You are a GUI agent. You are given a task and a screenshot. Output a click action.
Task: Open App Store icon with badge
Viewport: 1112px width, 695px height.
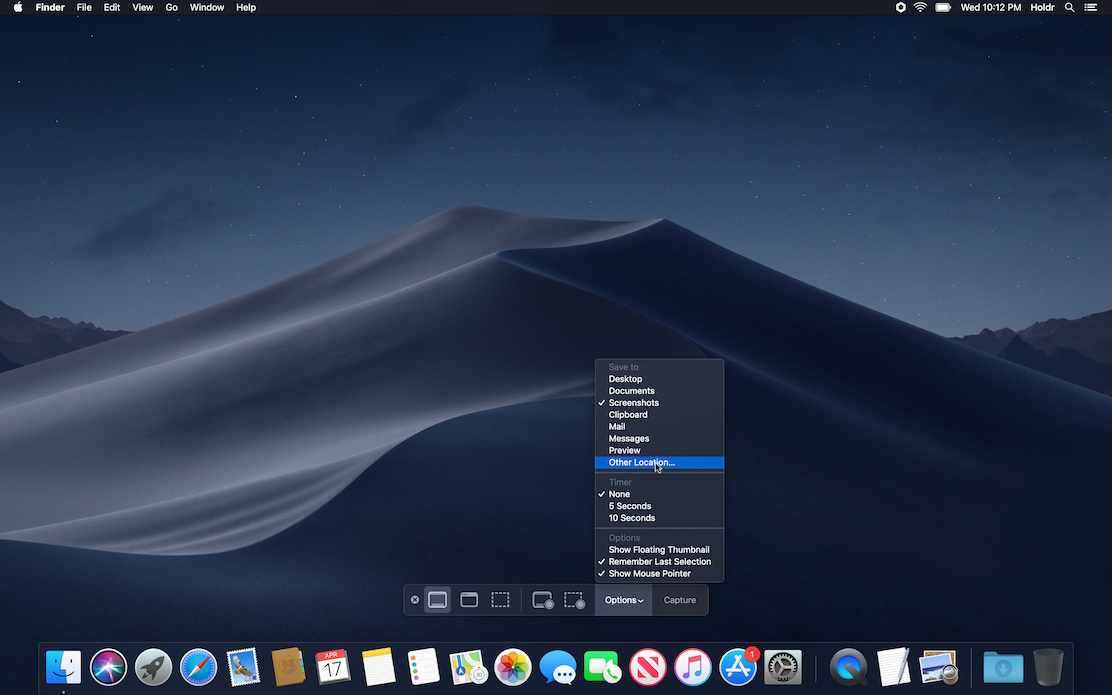click(738, 667)
